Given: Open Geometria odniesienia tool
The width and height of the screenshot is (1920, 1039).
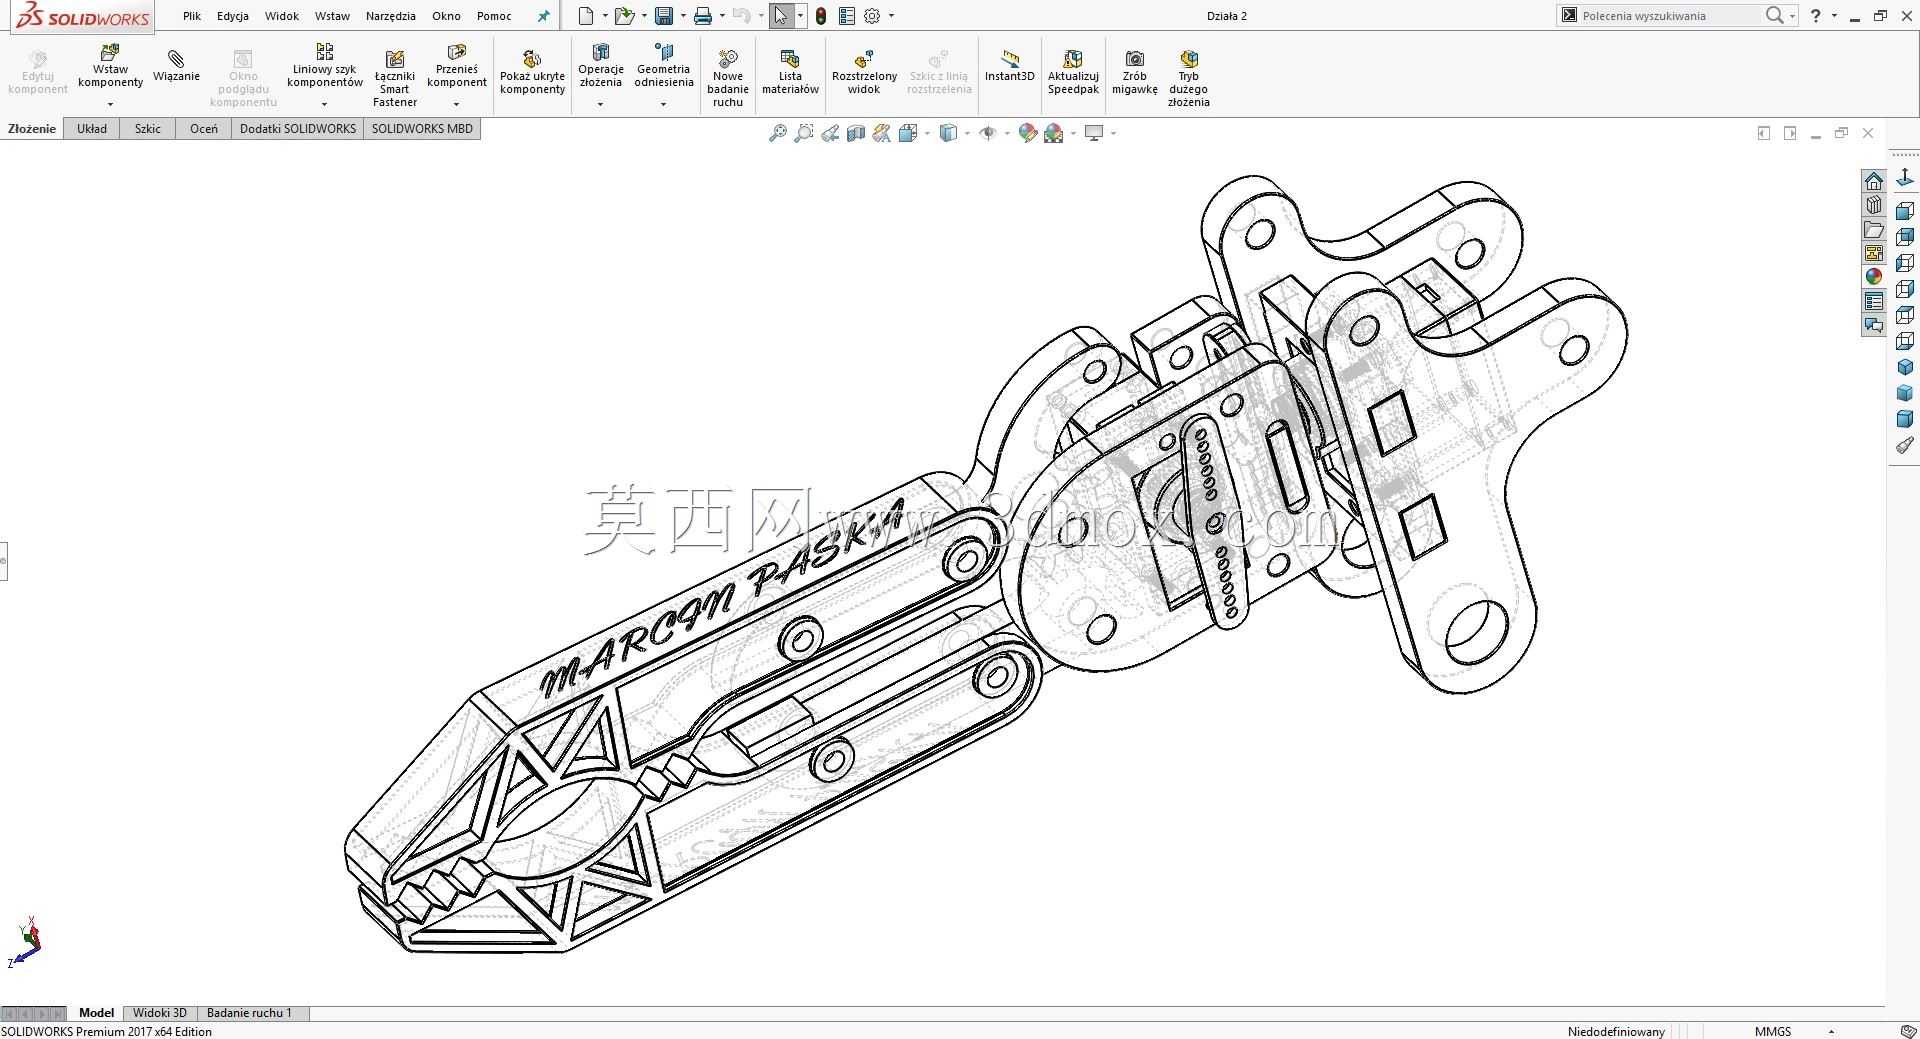Looking at the screenshot, I should (x=663, y=66).
